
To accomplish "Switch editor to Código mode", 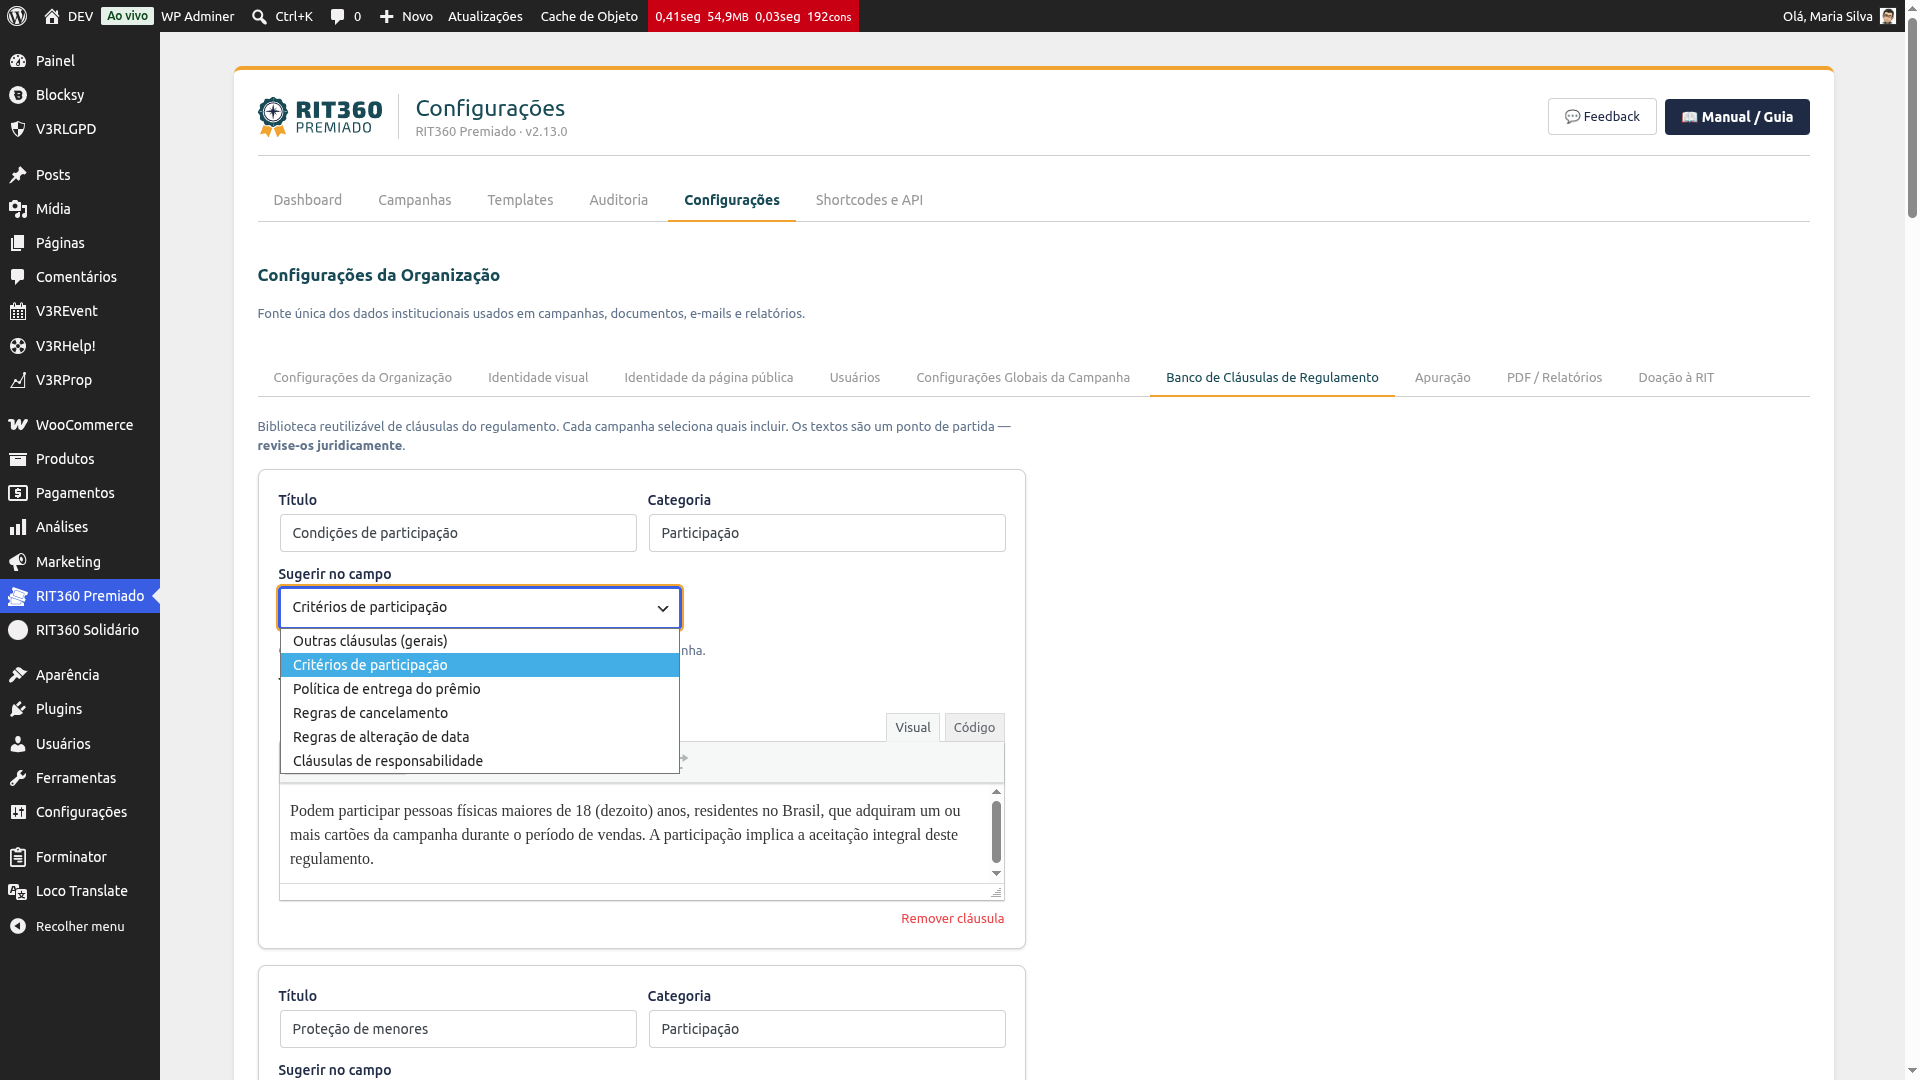I will click(974, 728).
